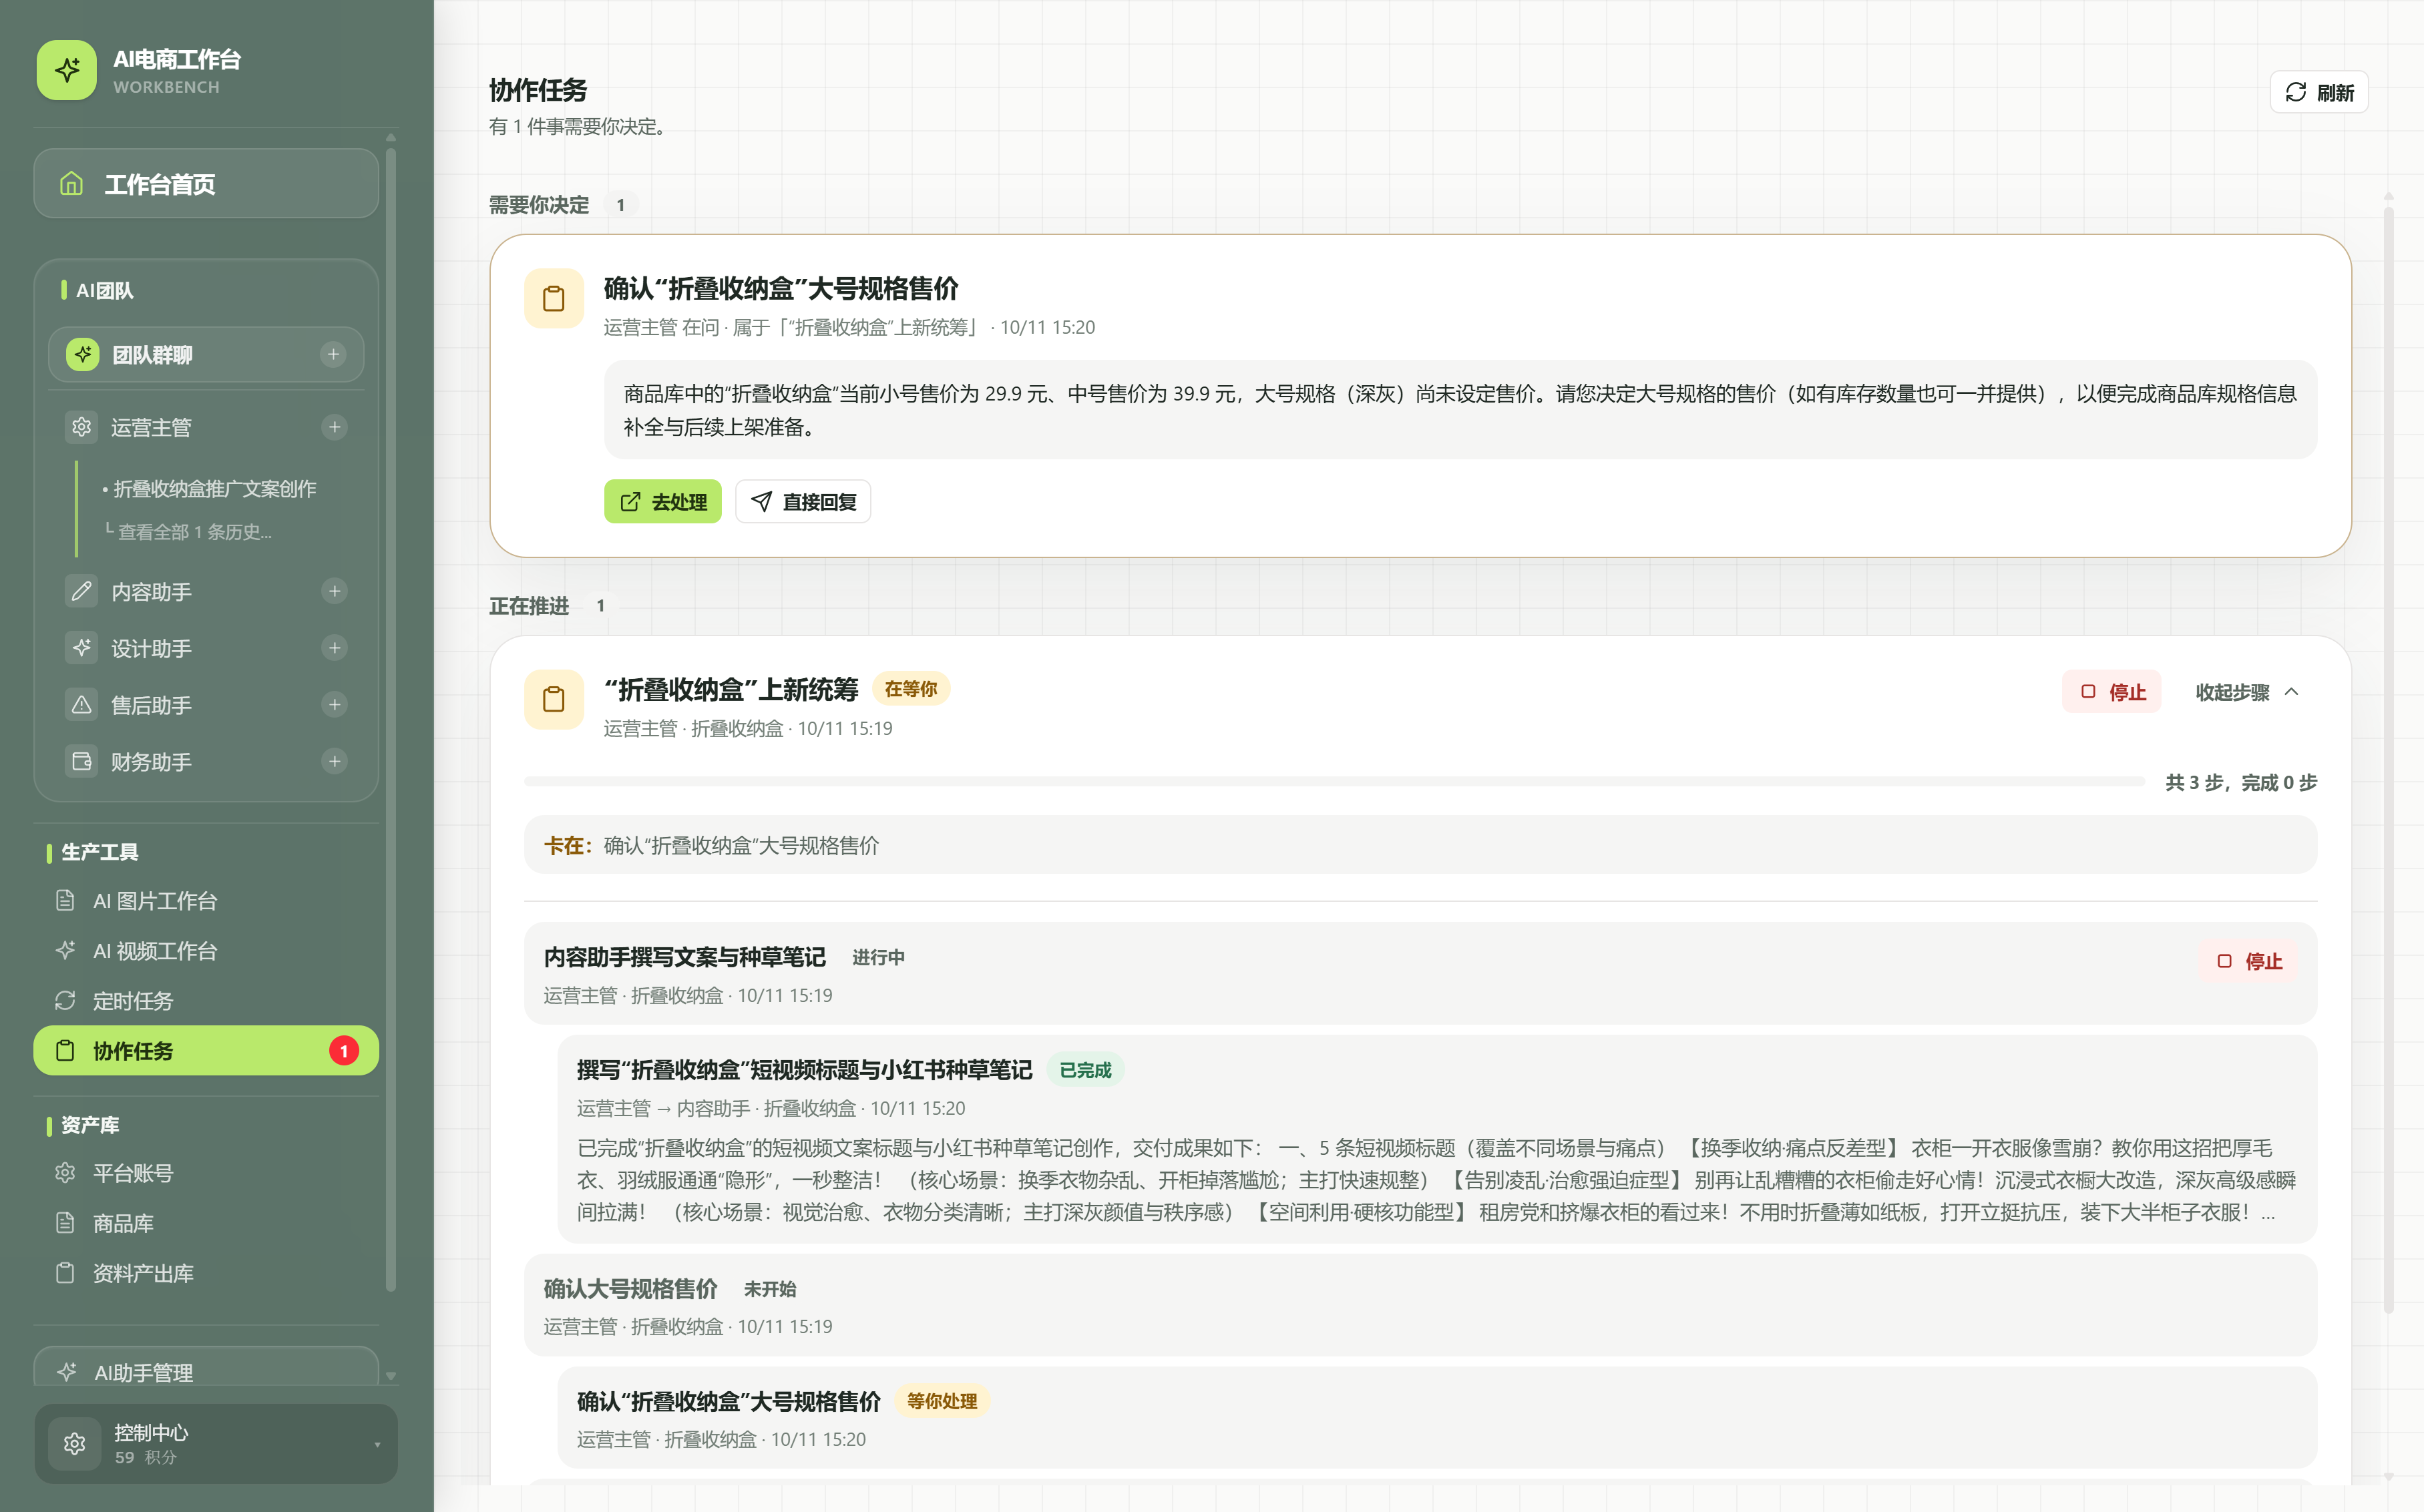Click the 等你处理 status tag
The height and width of the screenshot is (1512, 2424).
[x=942, y=1401]
